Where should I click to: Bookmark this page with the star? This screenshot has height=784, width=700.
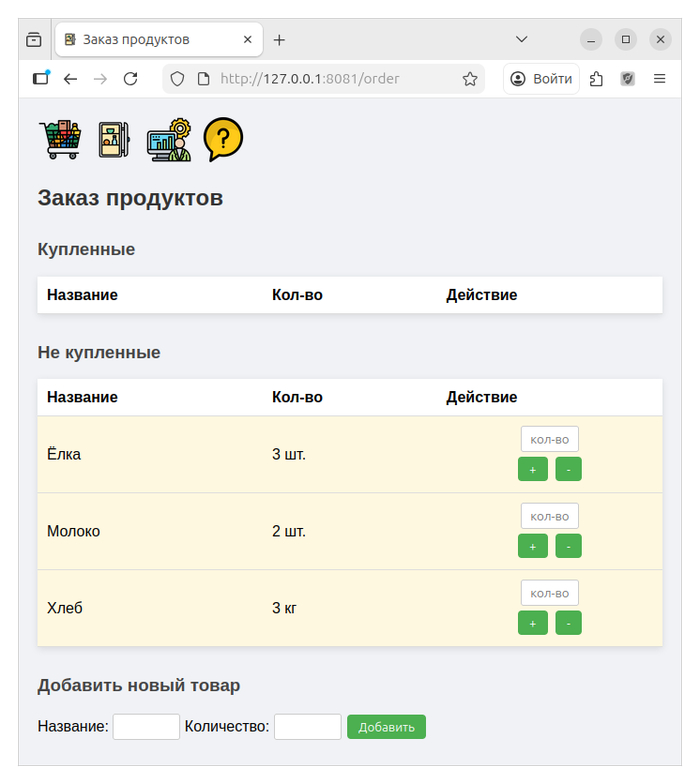(x=470, y=79)
